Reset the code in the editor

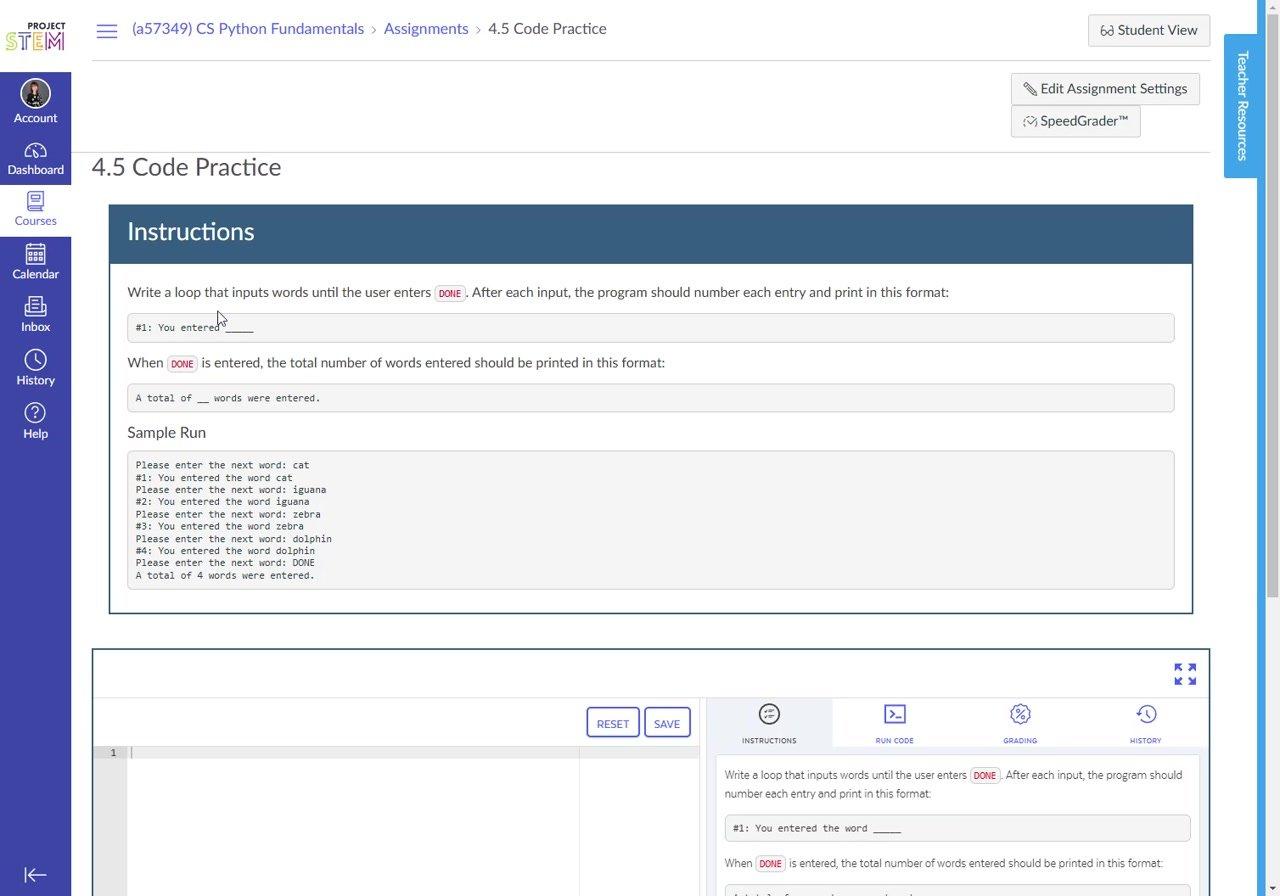(x=612, y=724)
